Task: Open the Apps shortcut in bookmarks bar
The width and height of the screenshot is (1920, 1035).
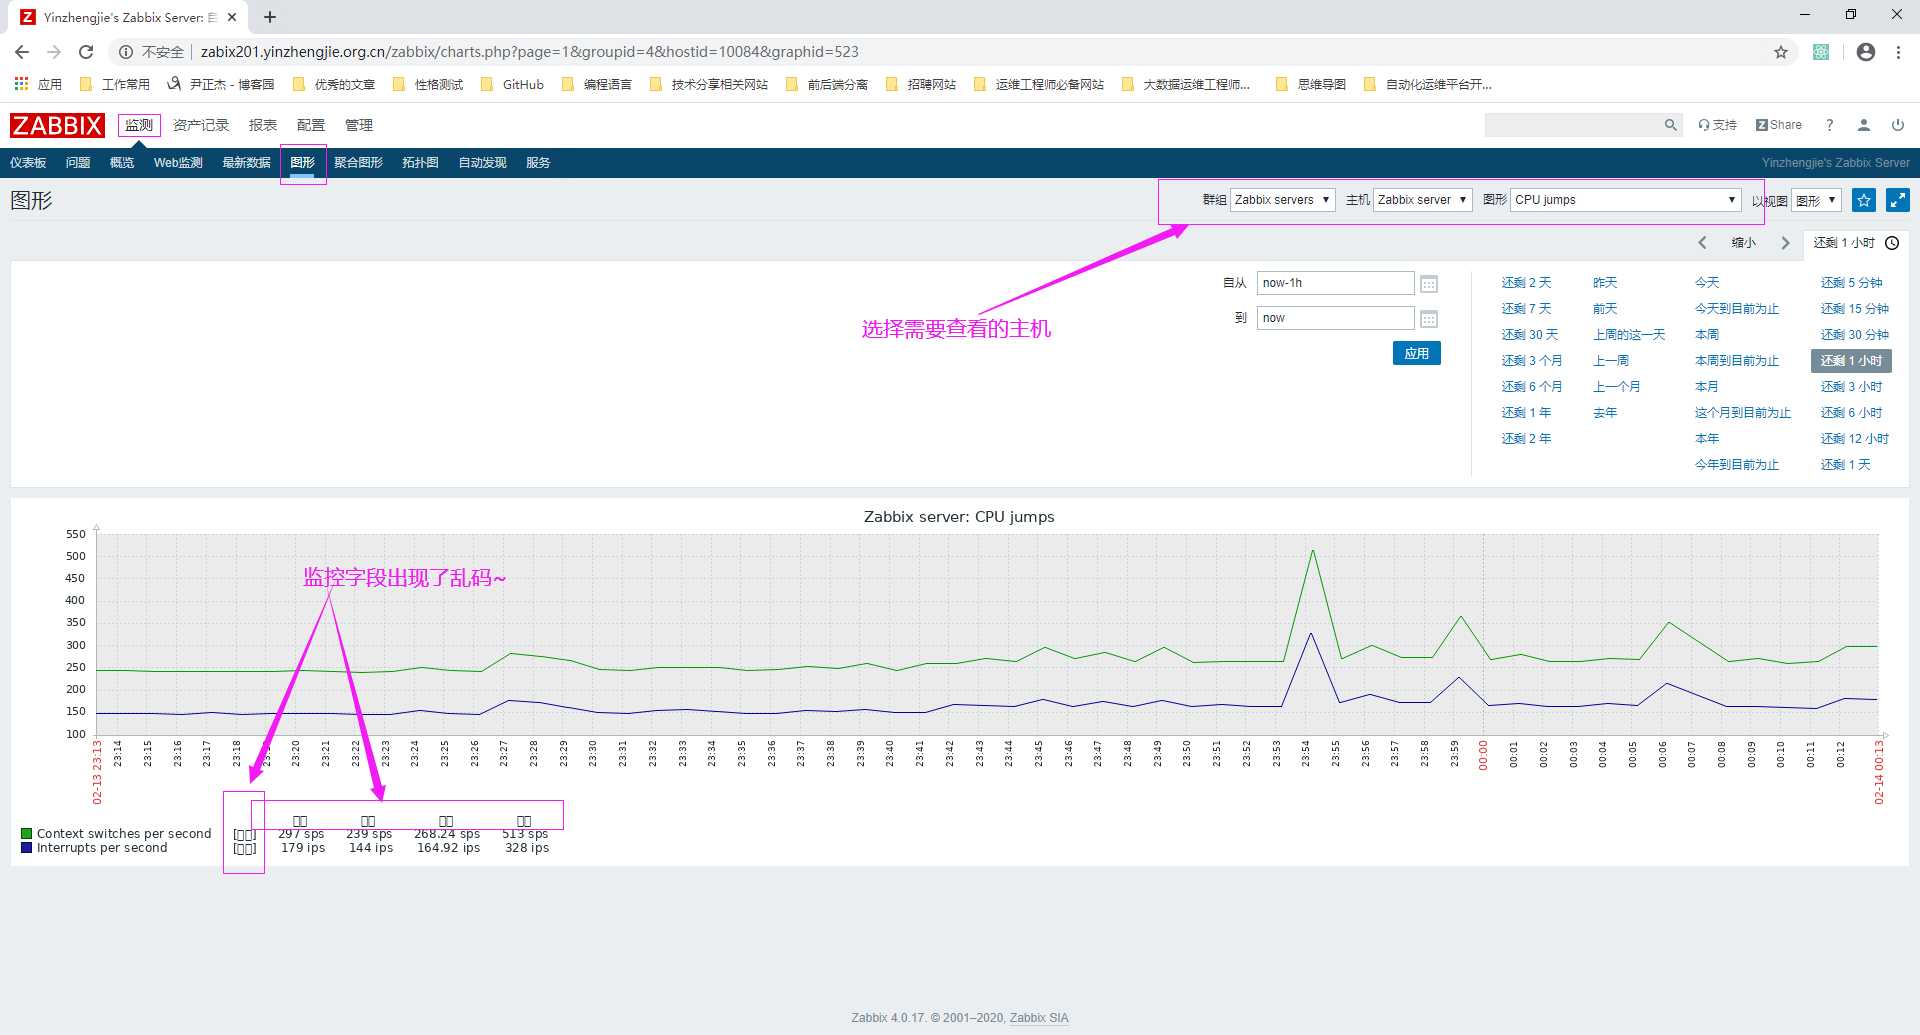Action: click(x=38, y=84)
